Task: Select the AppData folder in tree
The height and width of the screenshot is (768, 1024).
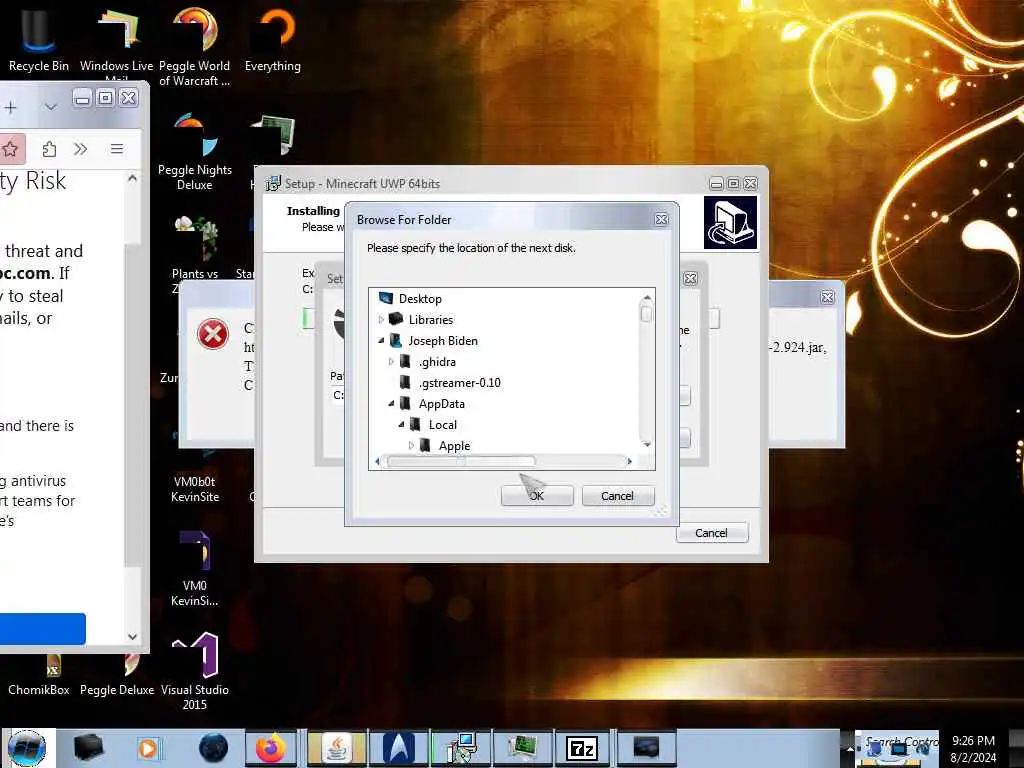Action: point(441,404)
